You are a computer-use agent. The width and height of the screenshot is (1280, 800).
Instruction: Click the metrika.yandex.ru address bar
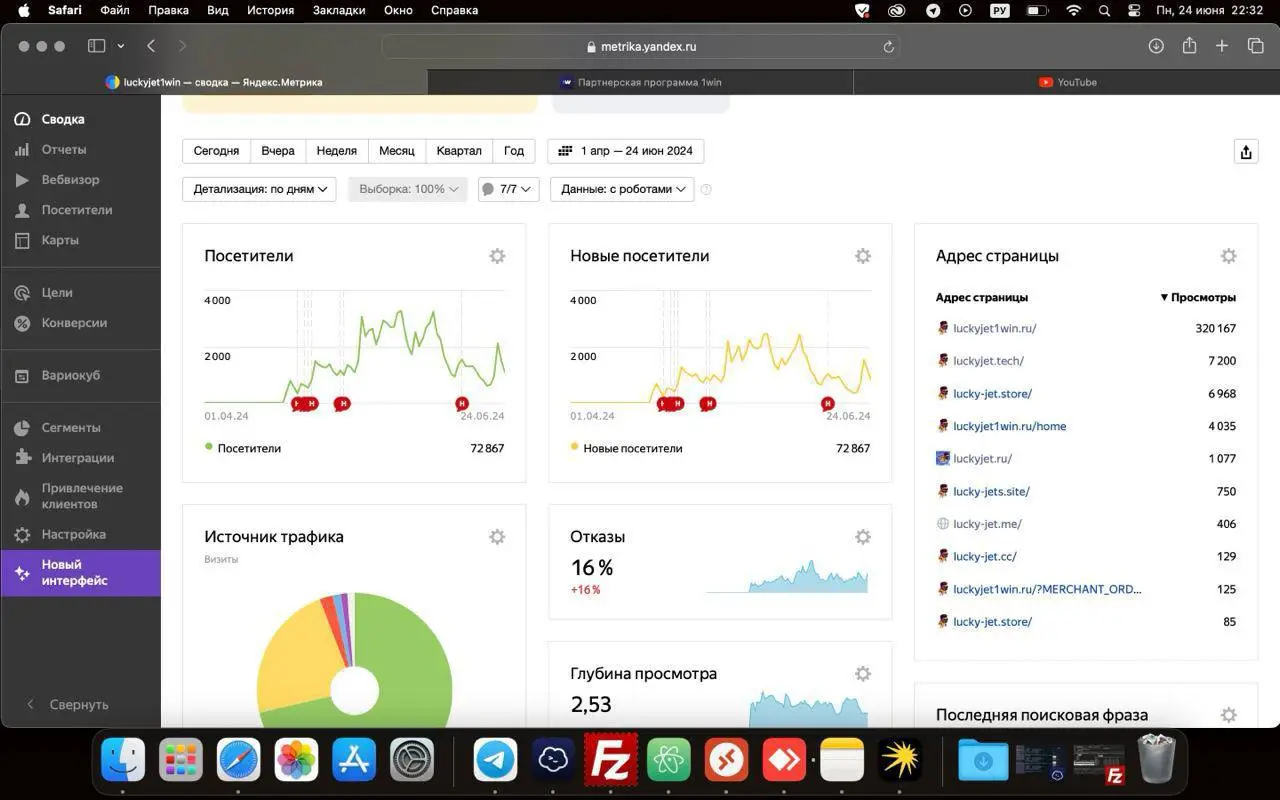pyautogui.click(x=641, y=46)
